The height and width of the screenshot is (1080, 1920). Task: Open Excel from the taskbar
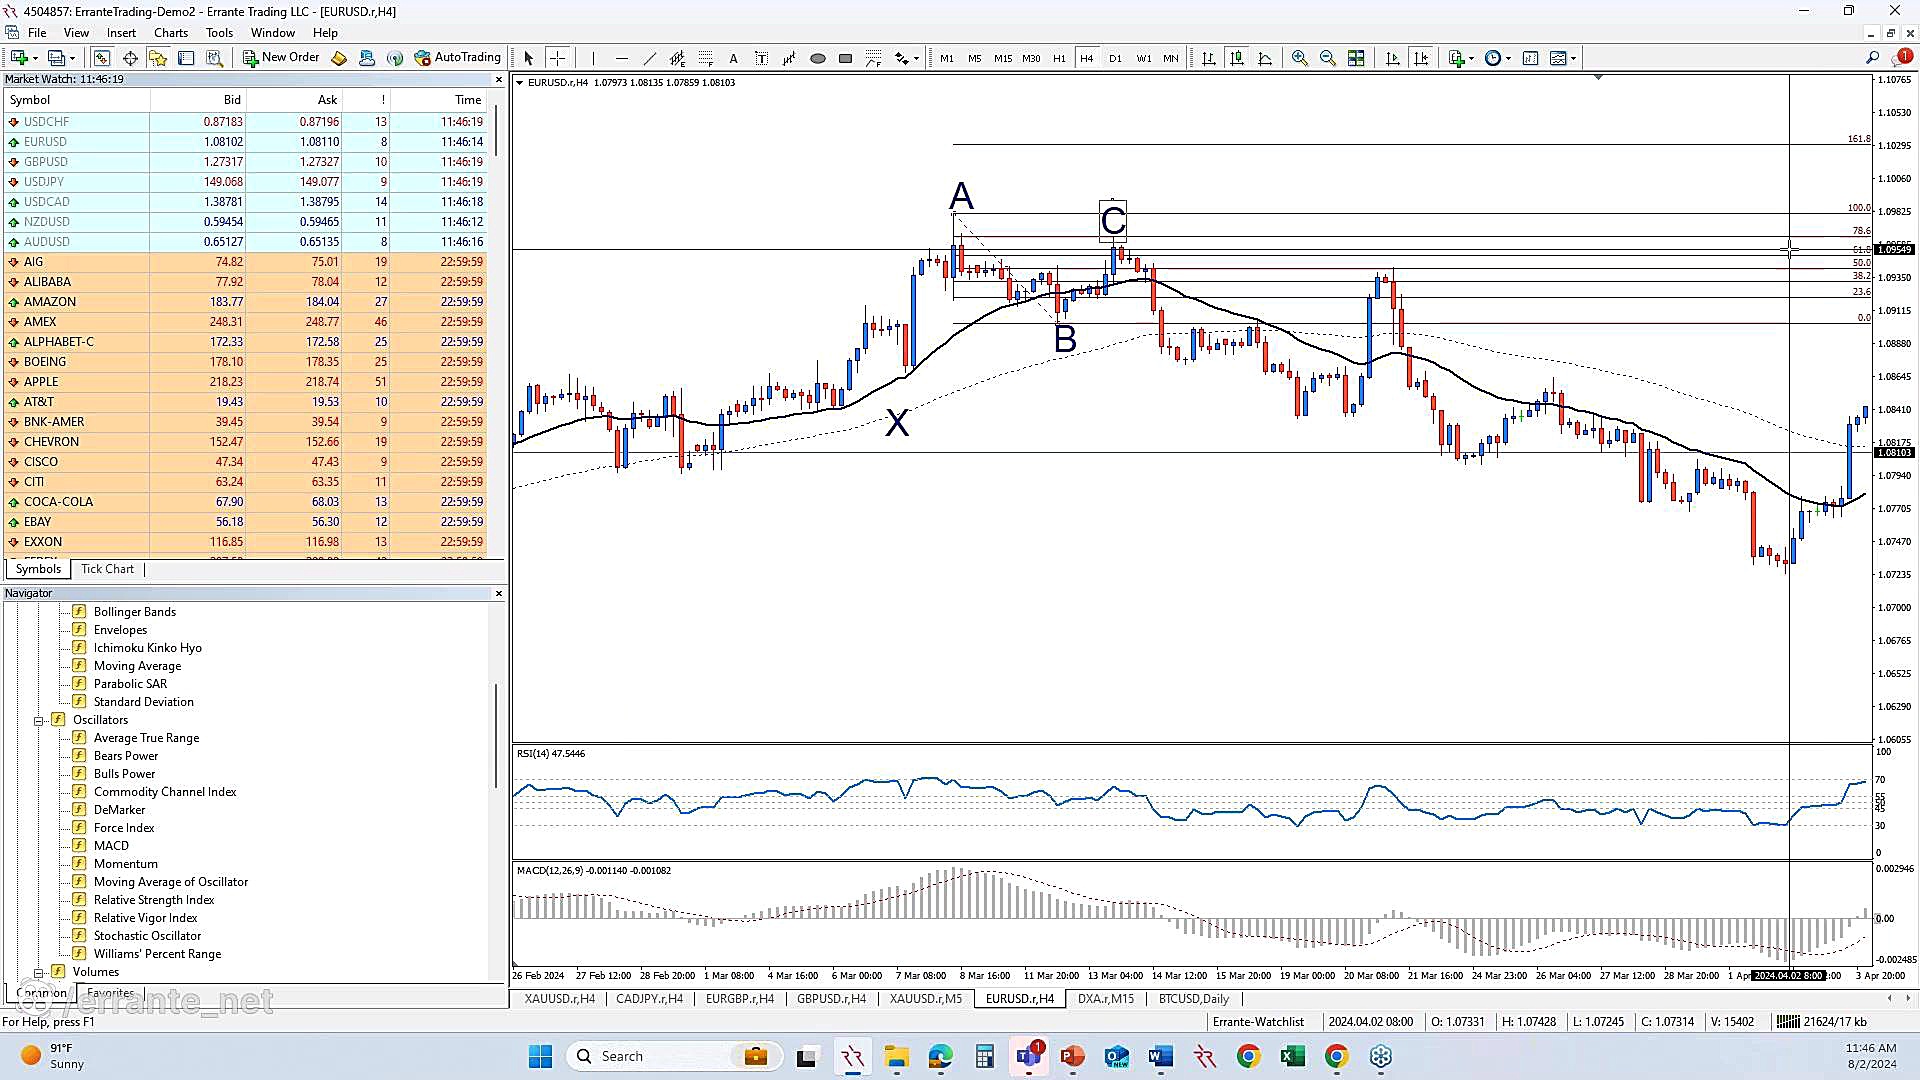click(1292, 1056)
